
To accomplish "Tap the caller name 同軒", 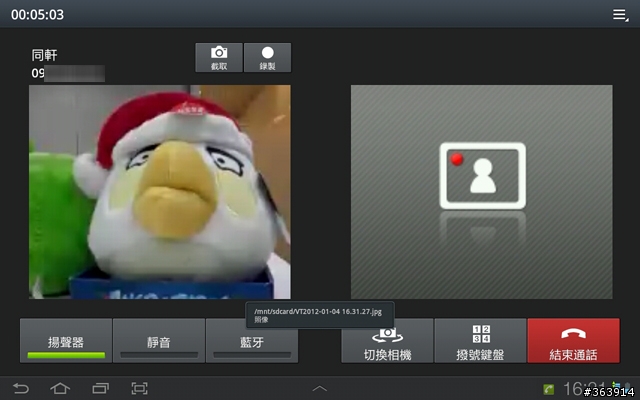I will [x=44, y=55].
